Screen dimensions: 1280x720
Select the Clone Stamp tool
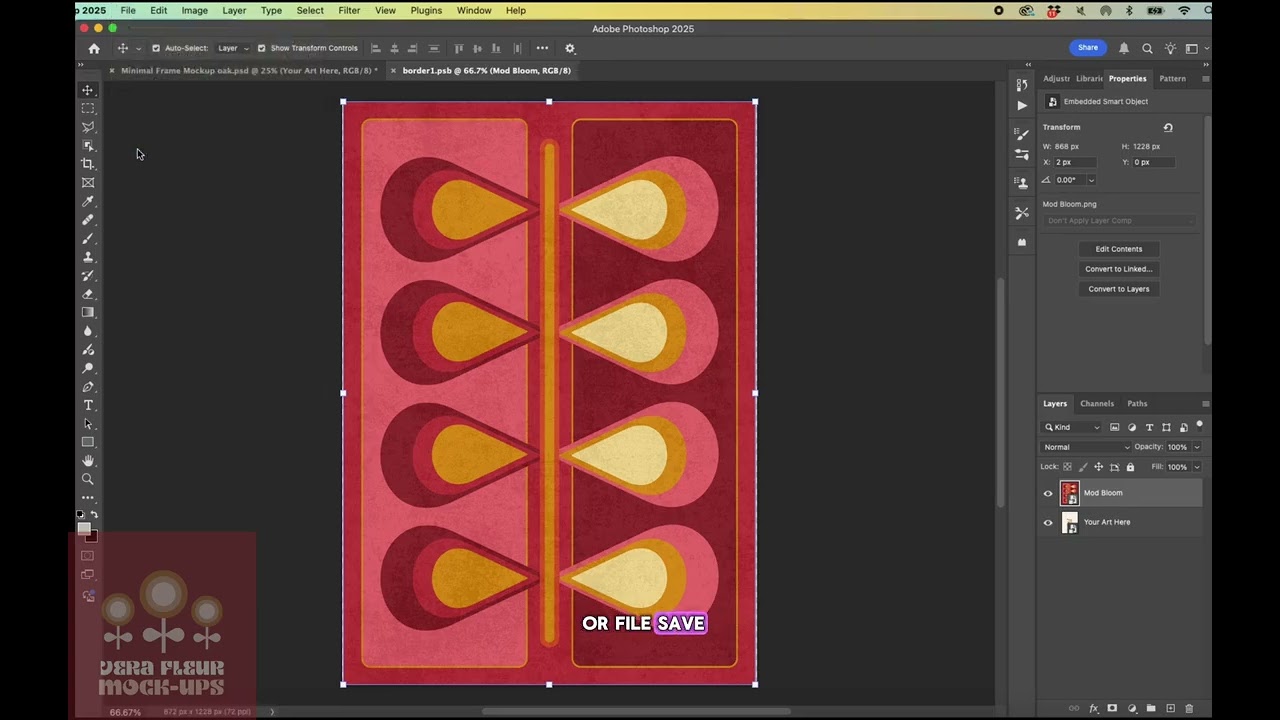(x=88, y=257)
